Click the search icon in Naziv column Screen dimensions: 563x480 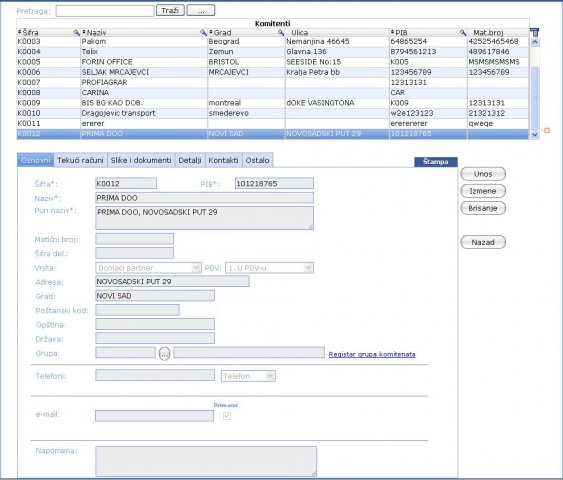204,32
